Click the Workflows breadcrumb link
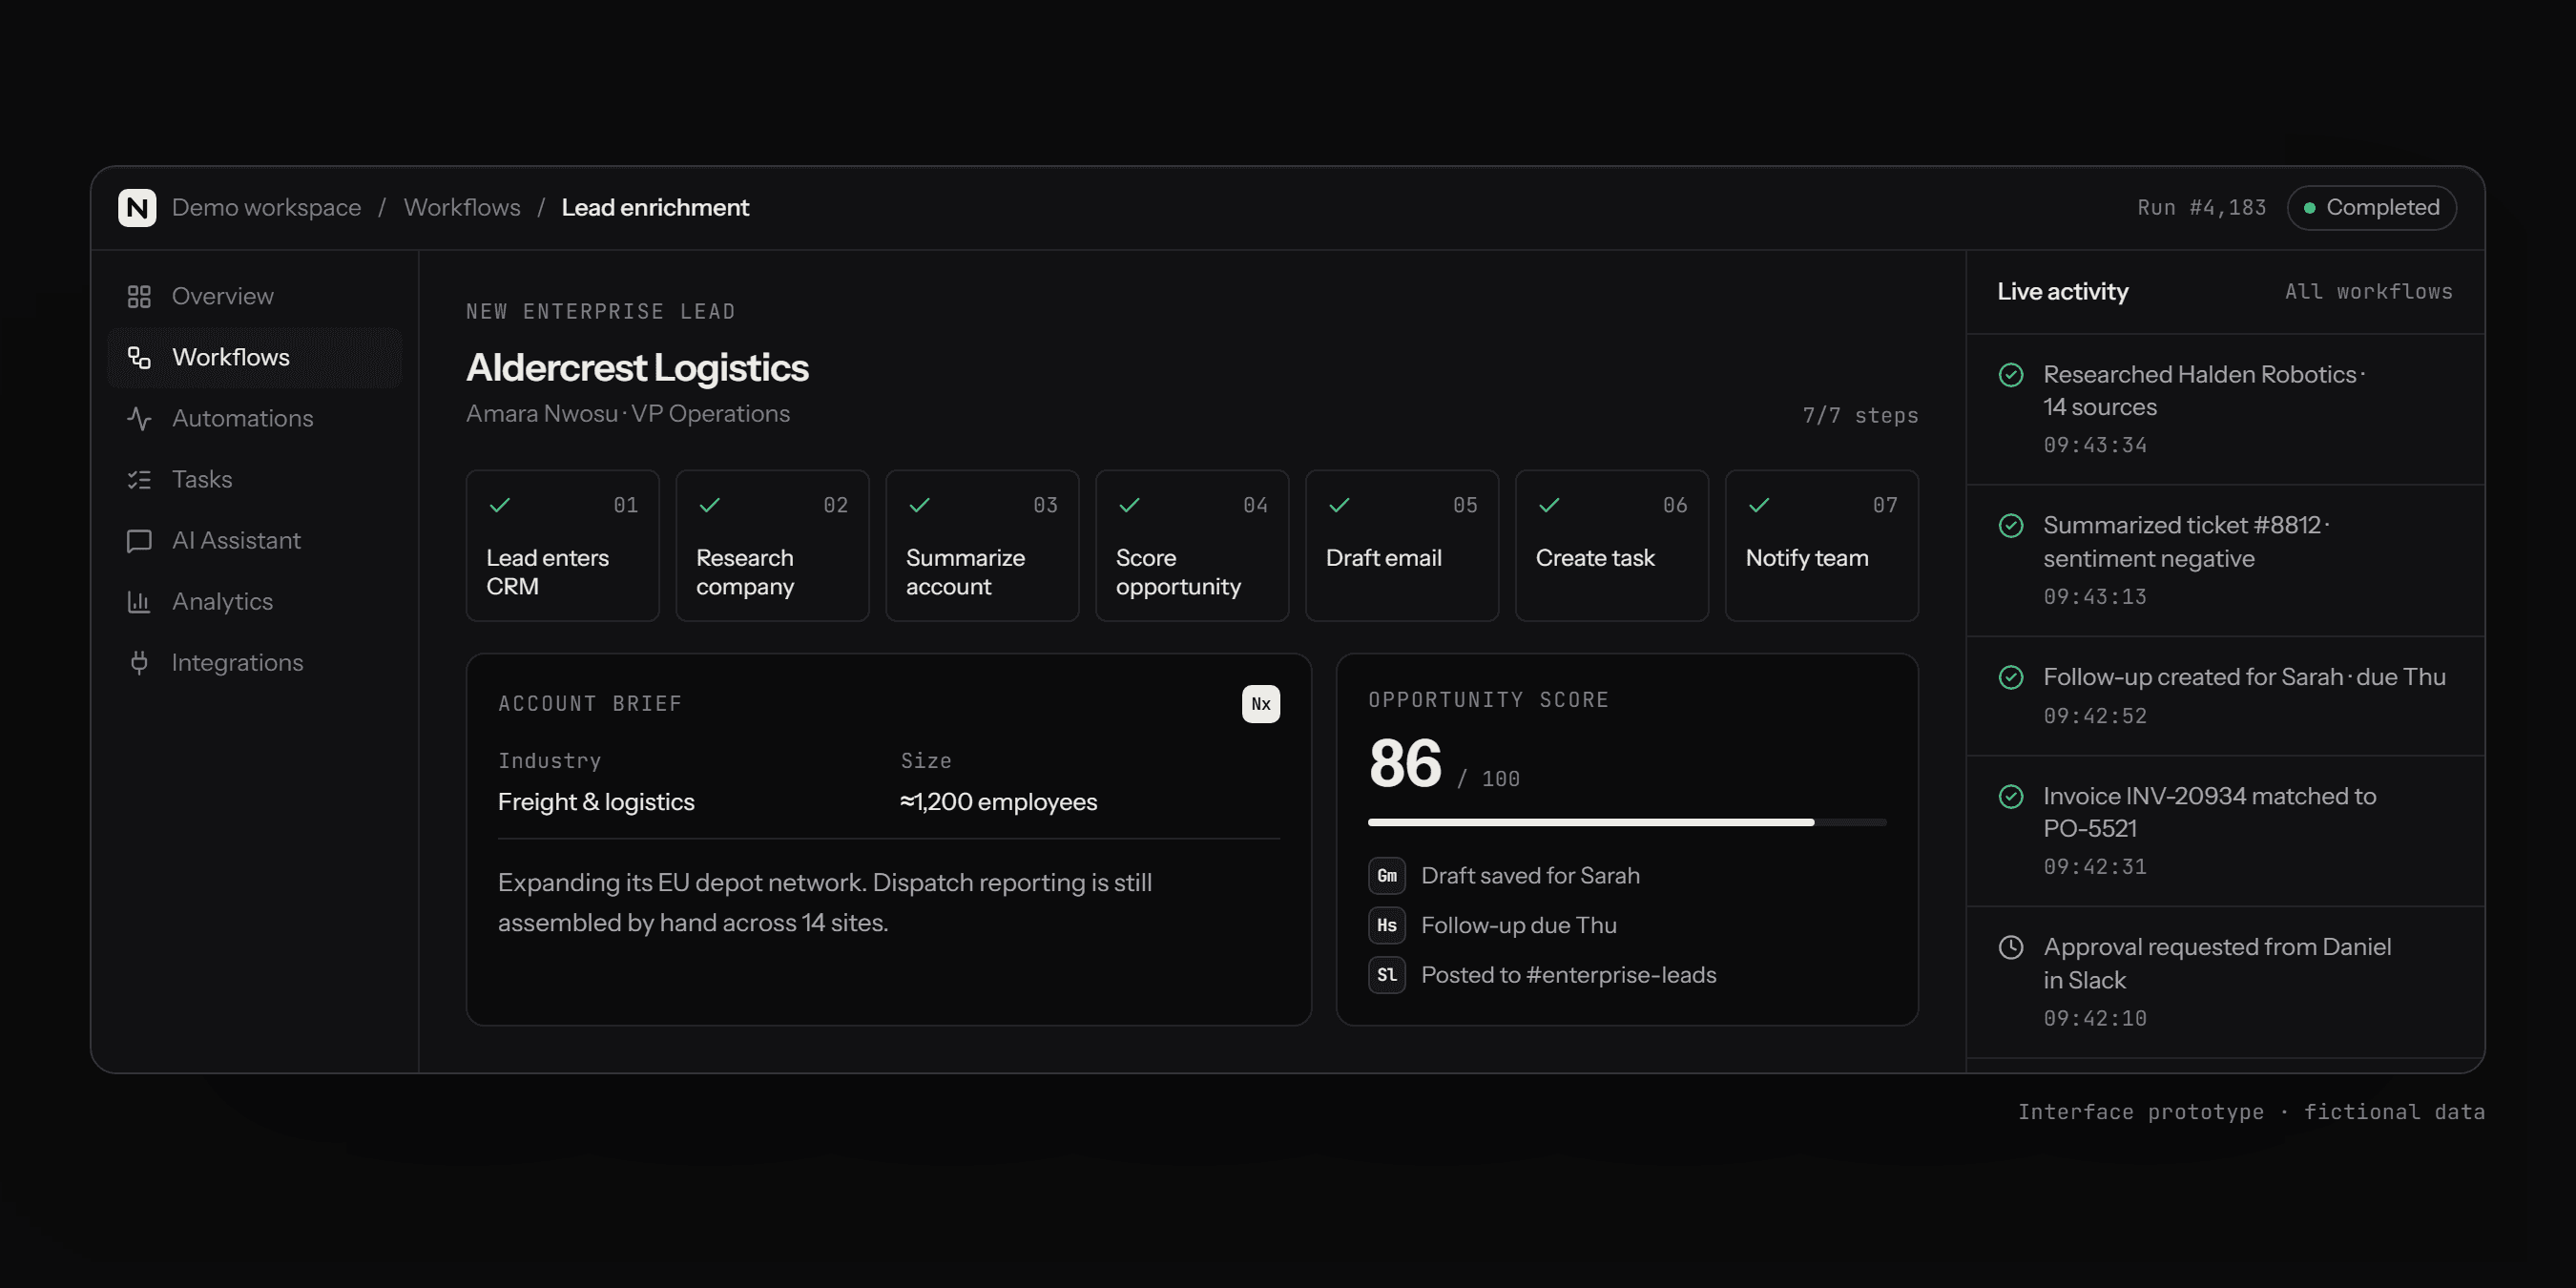 tap(462, 208)
